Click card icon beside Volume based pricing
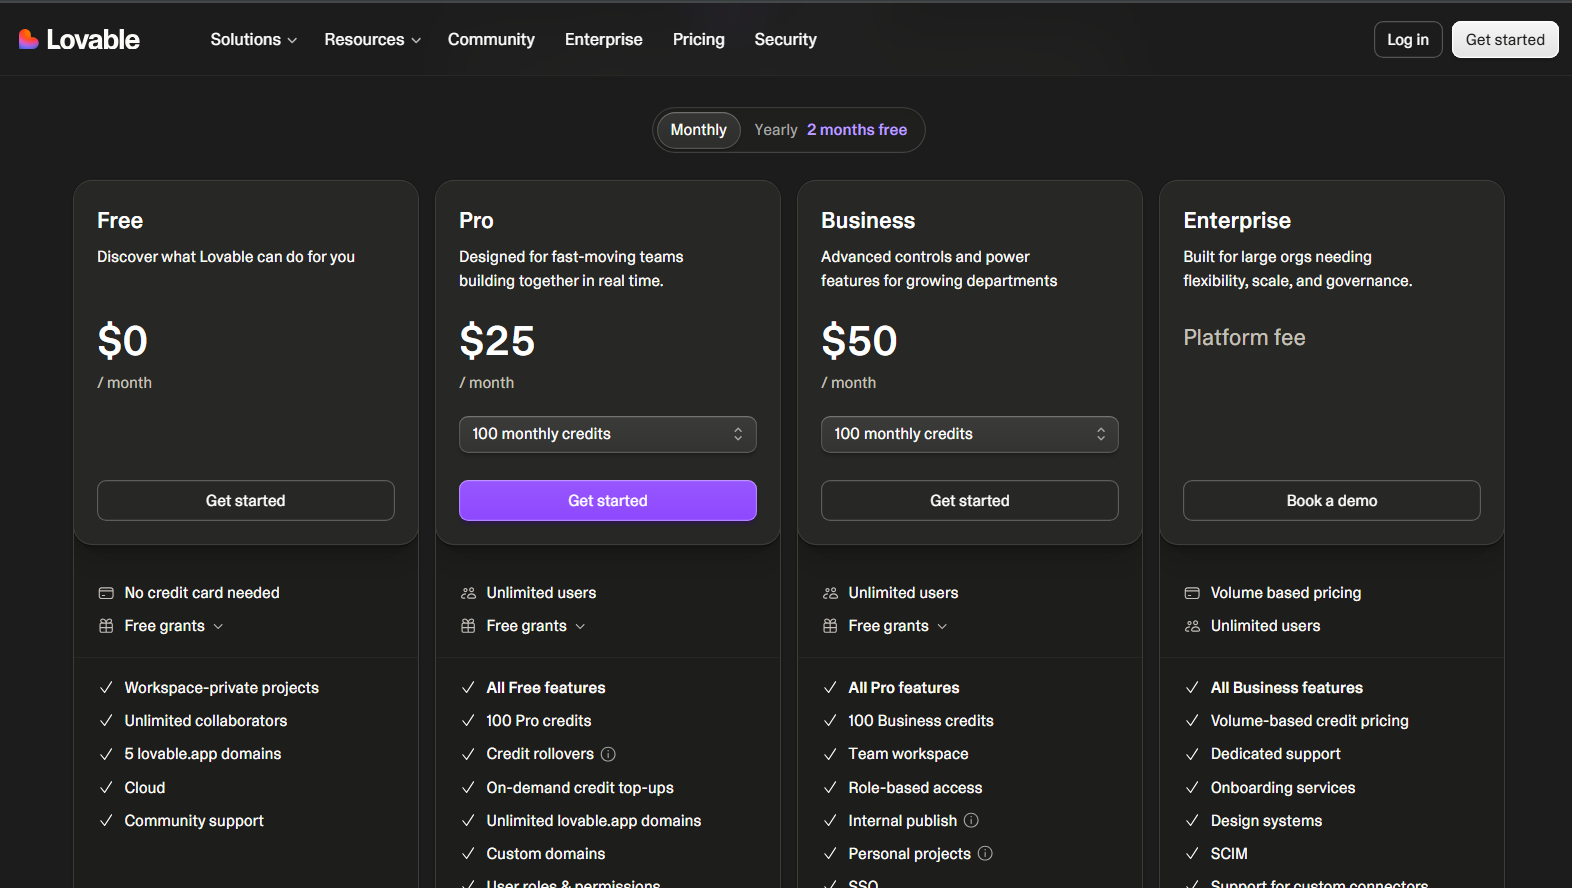The width and height of the screenshot is (1572, 888). coord(1192,593)
